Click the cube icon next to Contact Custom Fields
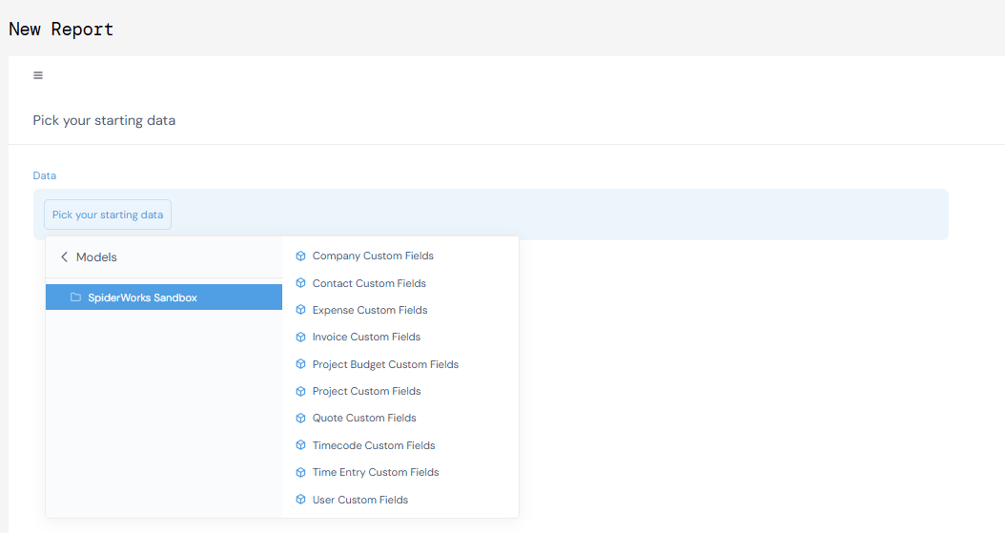Image resolution: width=1005 pixels, height=533 pixels. pyautogui.click(x=301, y=283)
